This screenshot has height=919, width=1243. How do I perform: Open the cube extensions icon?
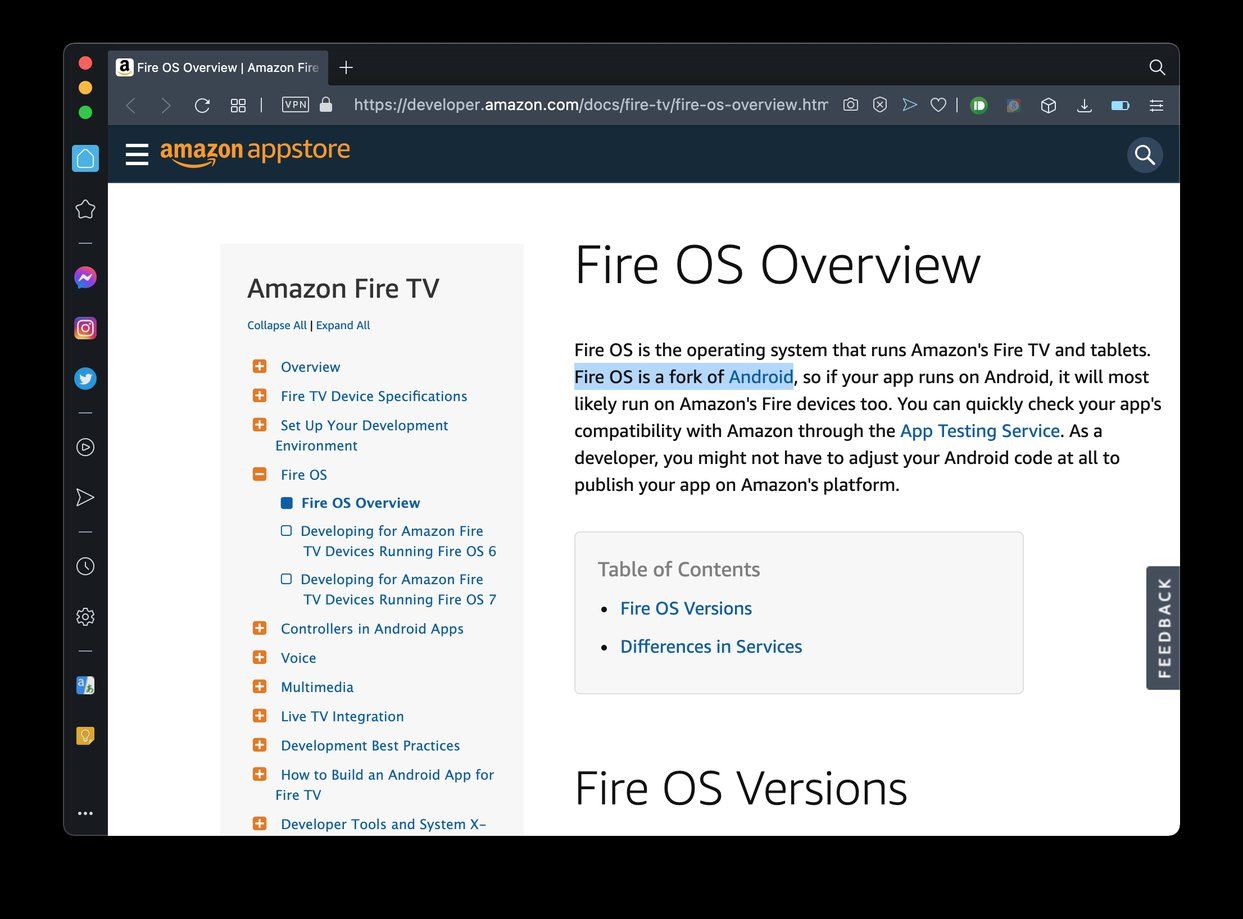pyautogui.click(x=1048, y=105)
